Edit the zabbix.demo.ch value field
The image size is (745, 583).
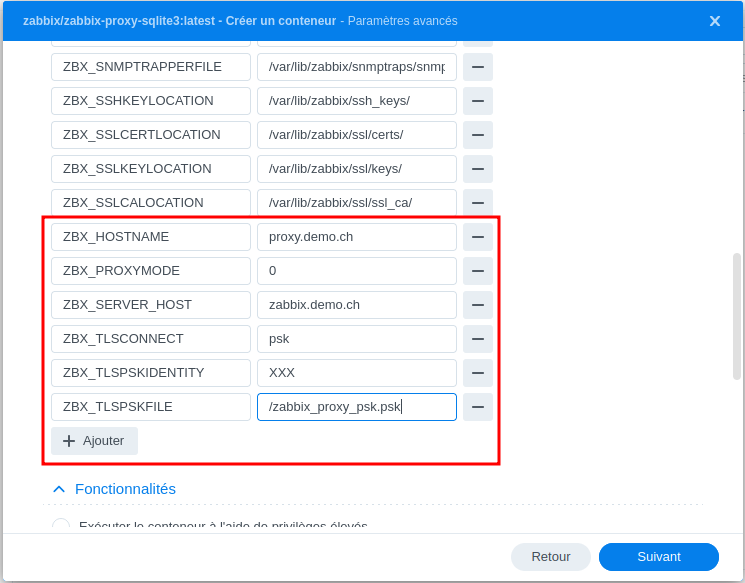357,305
